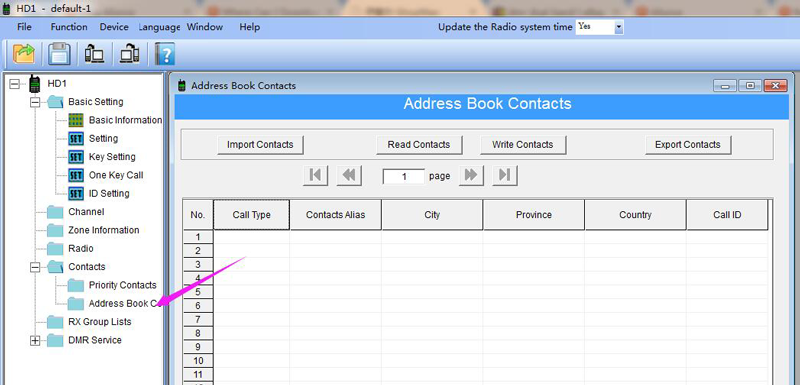Open the Window menu

pyautogui.click(x=205, y=27)
